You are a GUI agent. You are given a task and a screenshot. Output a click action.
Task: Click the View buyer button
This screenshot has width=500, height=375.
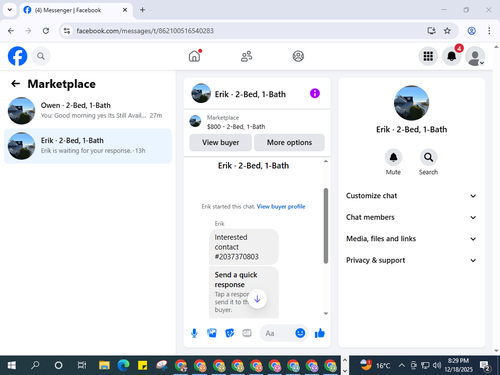[x=220, y=142]
